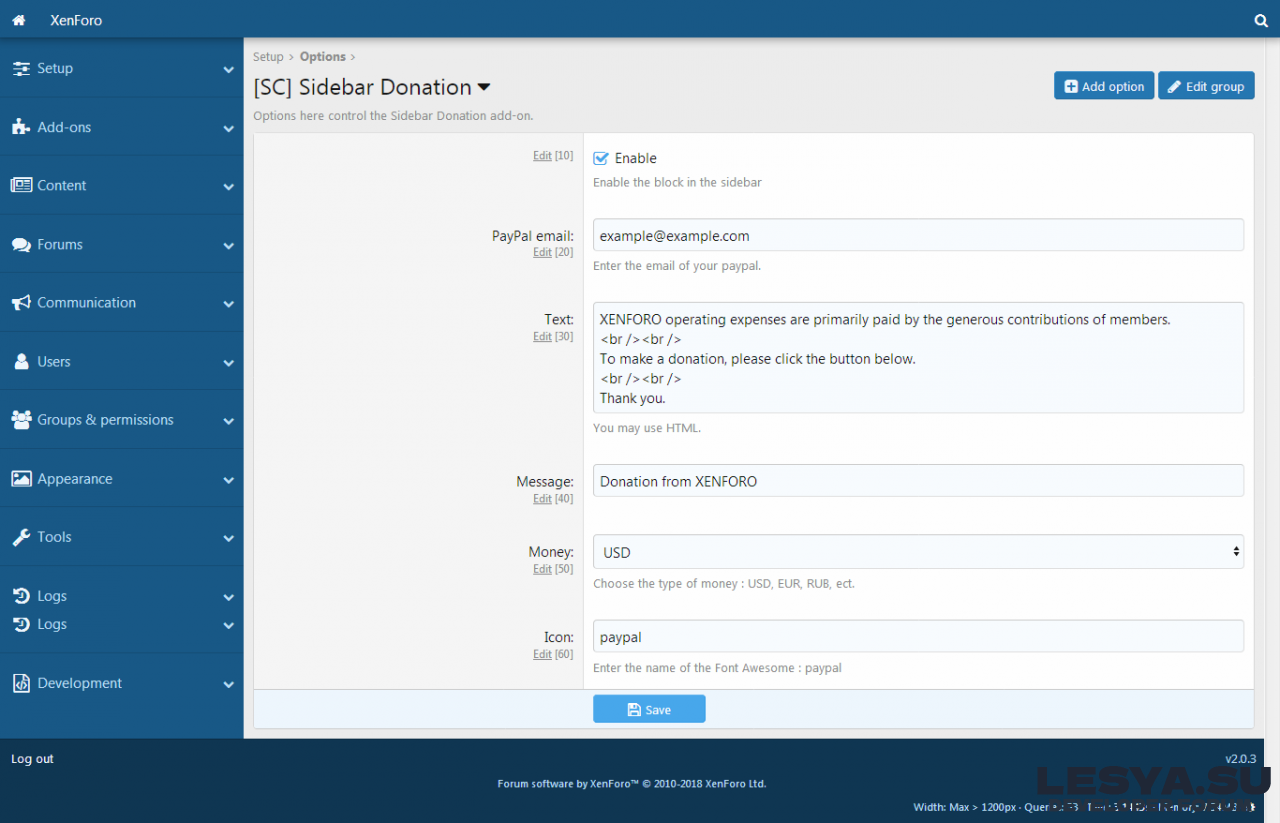This screenshot has height=823, width=1280.
Task: Click the Options breadcrumb link
Action: coord(322,57)
